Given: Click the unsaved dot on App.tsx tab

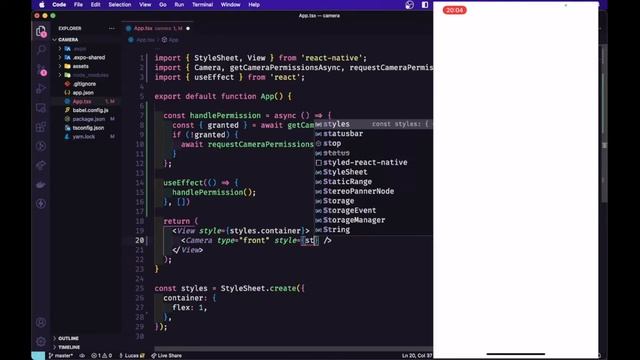Looking at the screenshot, I should tap(188, 29).
